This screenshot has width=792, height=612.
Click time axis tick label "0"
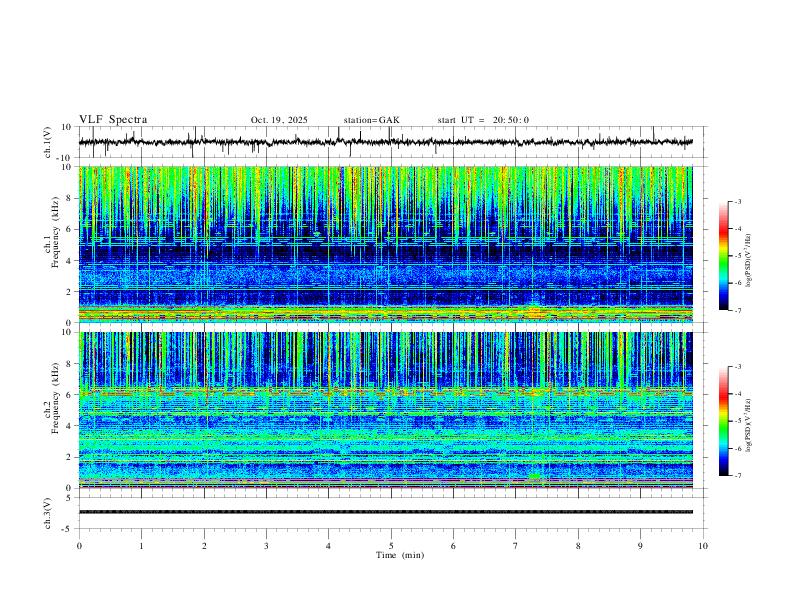[x=79, y=546]
